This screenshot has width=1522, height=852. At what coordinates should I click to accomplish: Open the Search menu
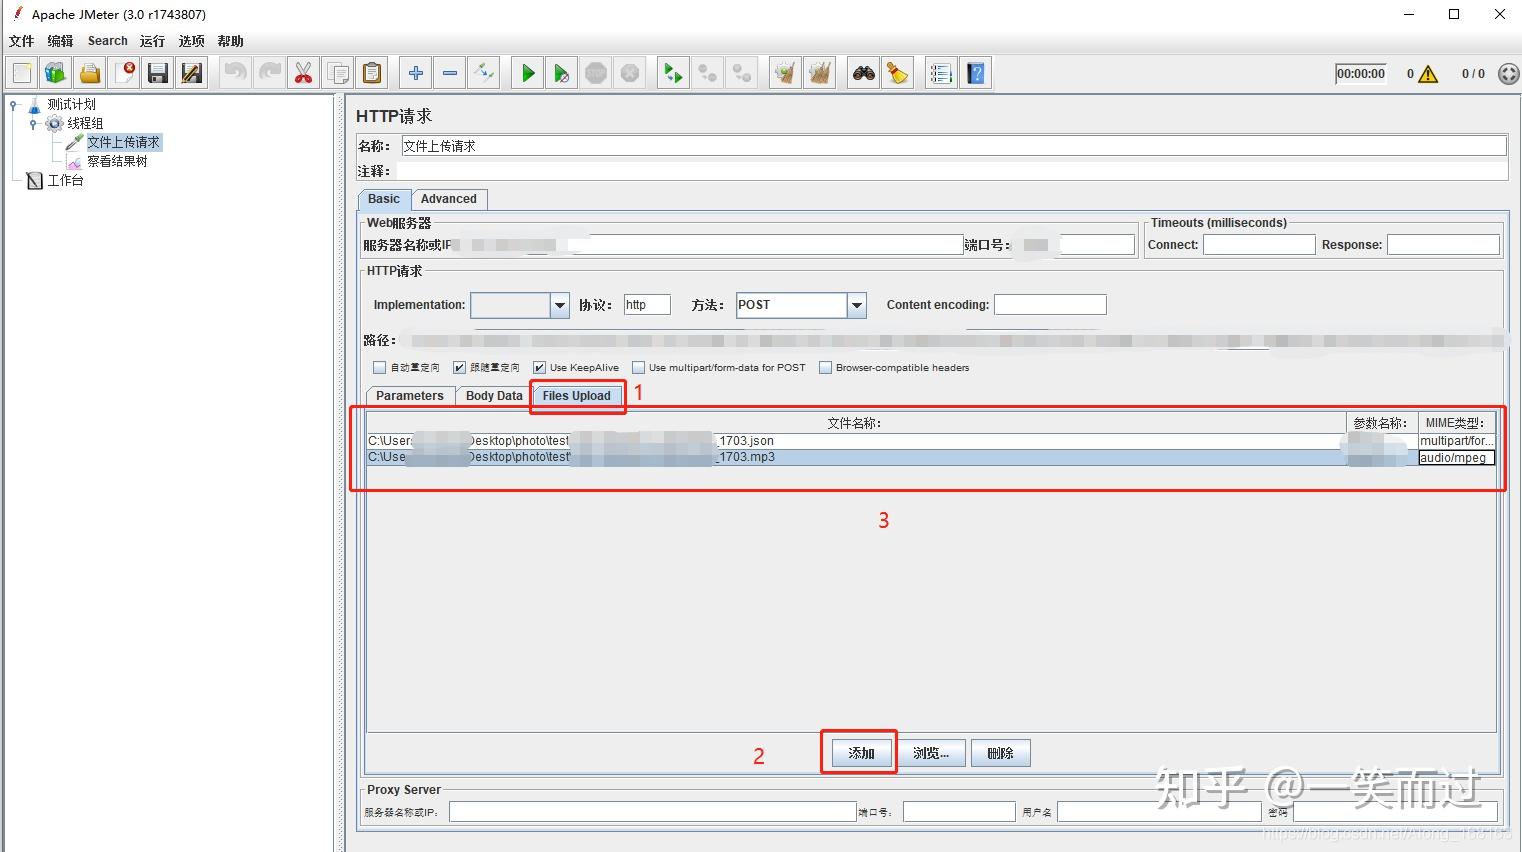point(107,41)
